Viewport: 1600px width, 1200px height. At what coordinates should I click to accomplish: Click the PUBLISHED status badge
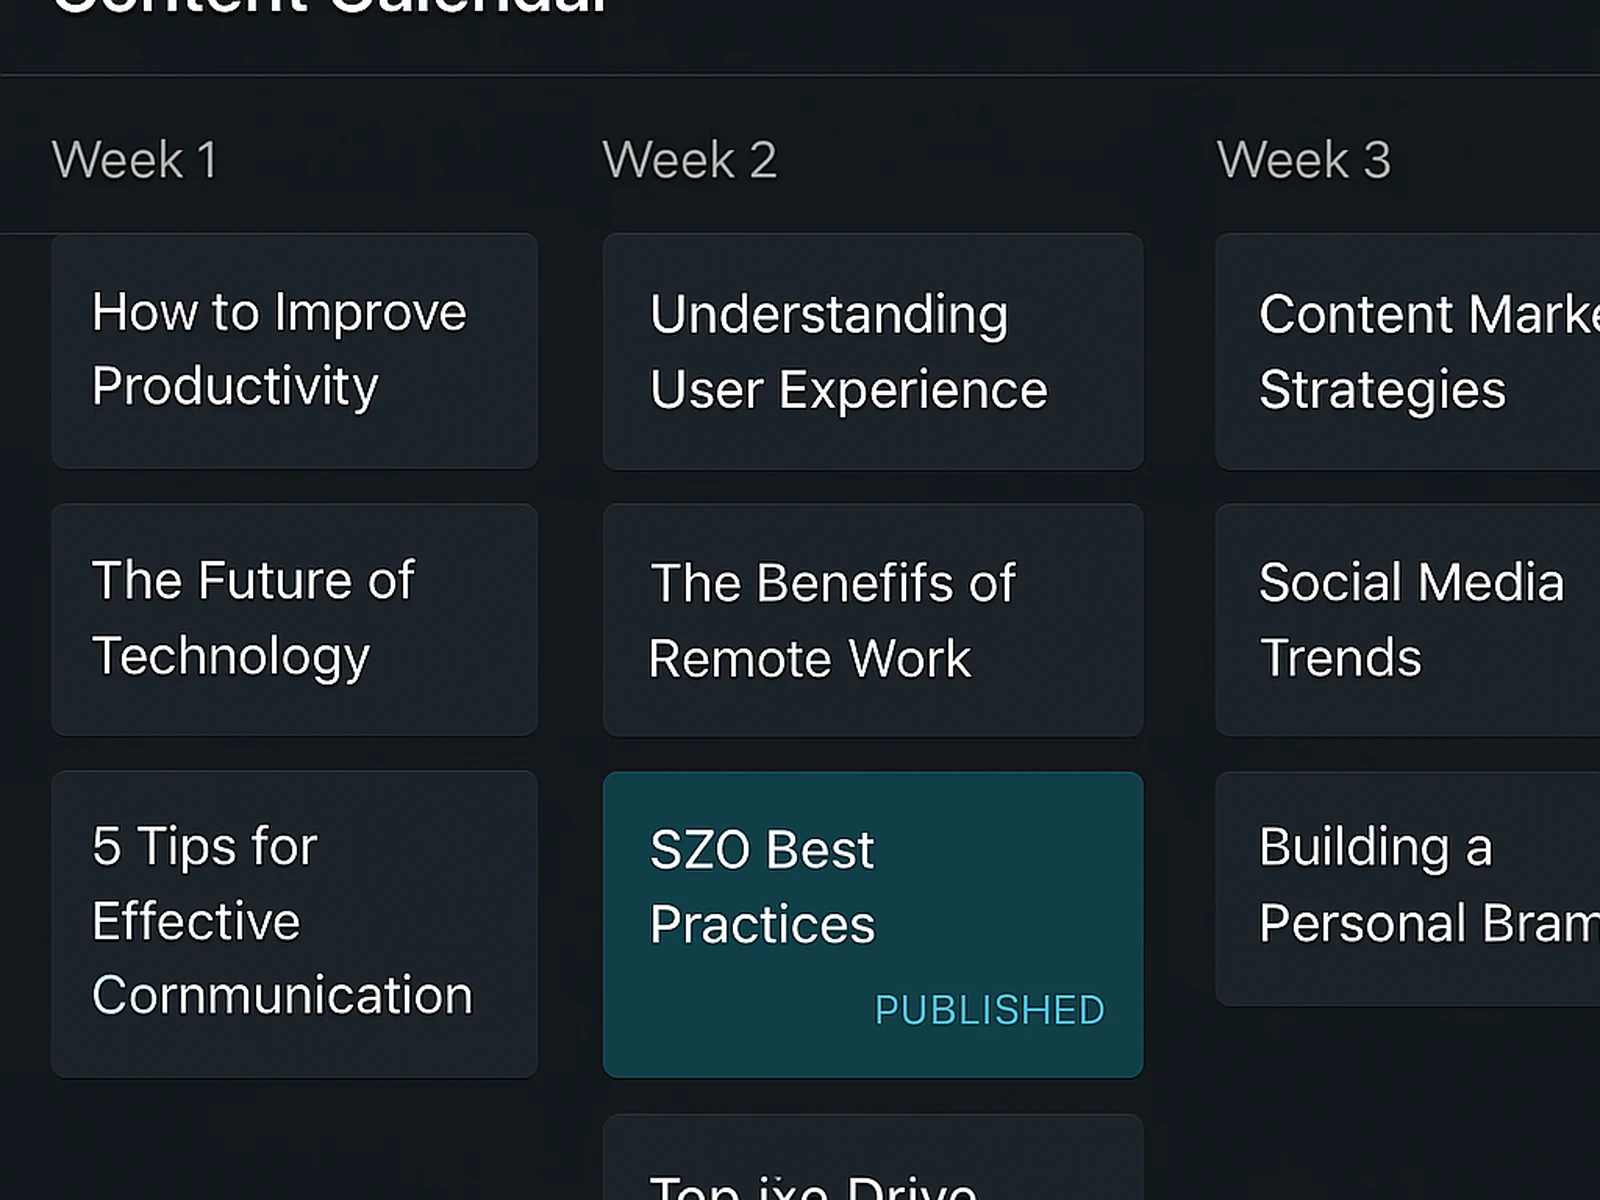coord(989,1010)
